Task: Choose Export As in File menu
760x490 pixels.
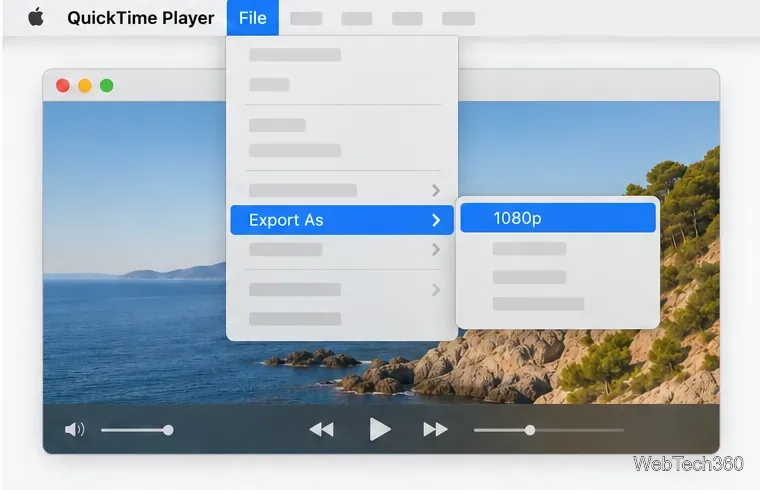Action: click(342, 220)
